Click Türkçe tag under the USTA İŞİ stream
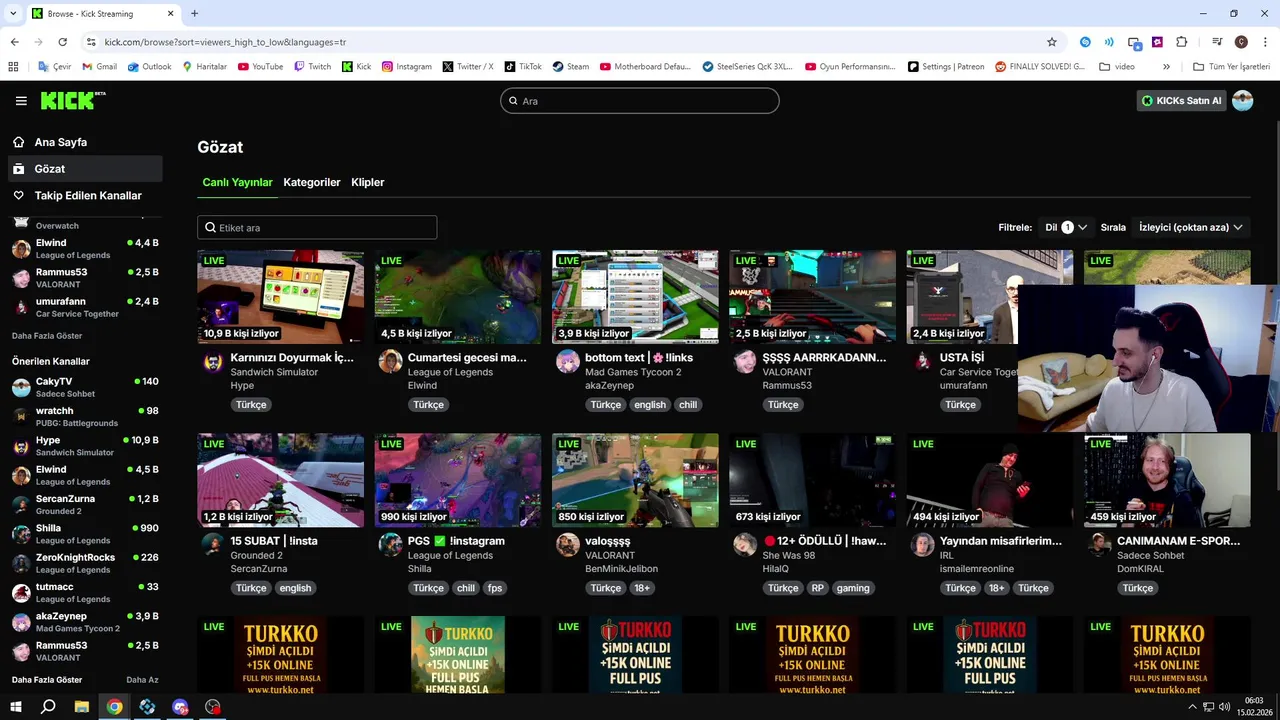This screenshot has height=720, width=1280. pyautogui.click(x=960, y=405)
